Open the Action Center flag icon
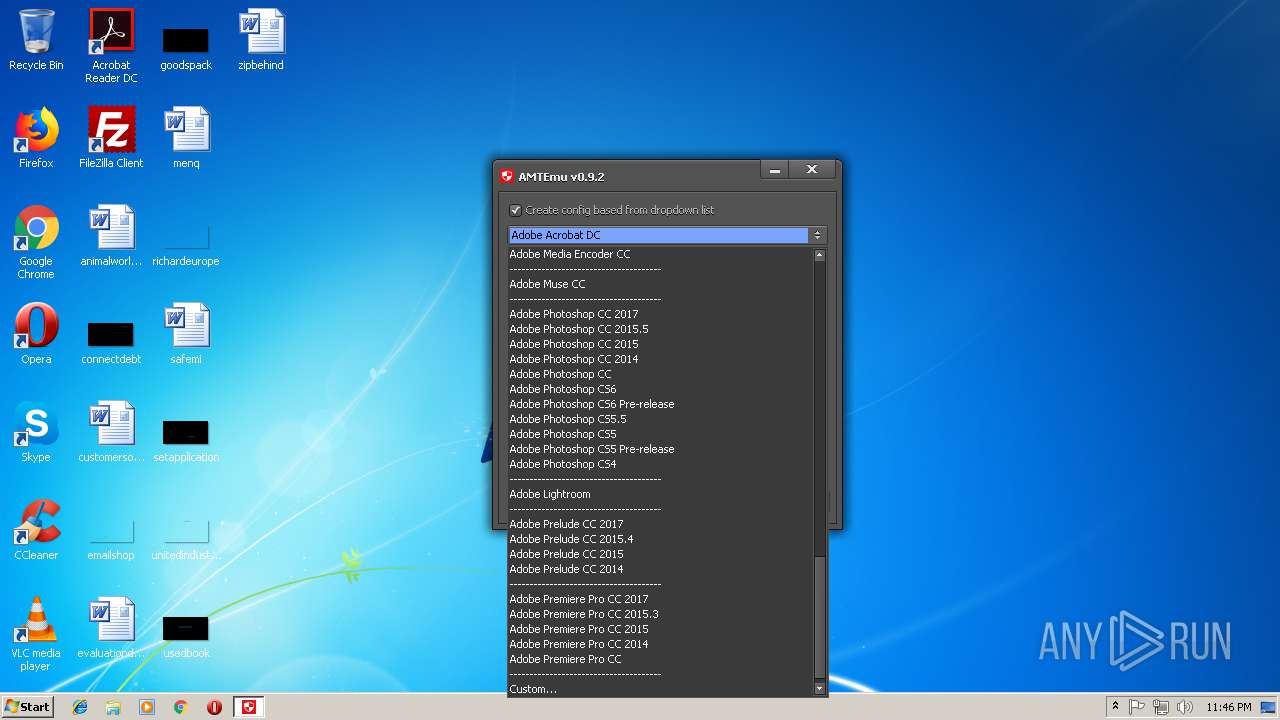The height and width of the screenshot is (720, 1280). pos(1137,707)
